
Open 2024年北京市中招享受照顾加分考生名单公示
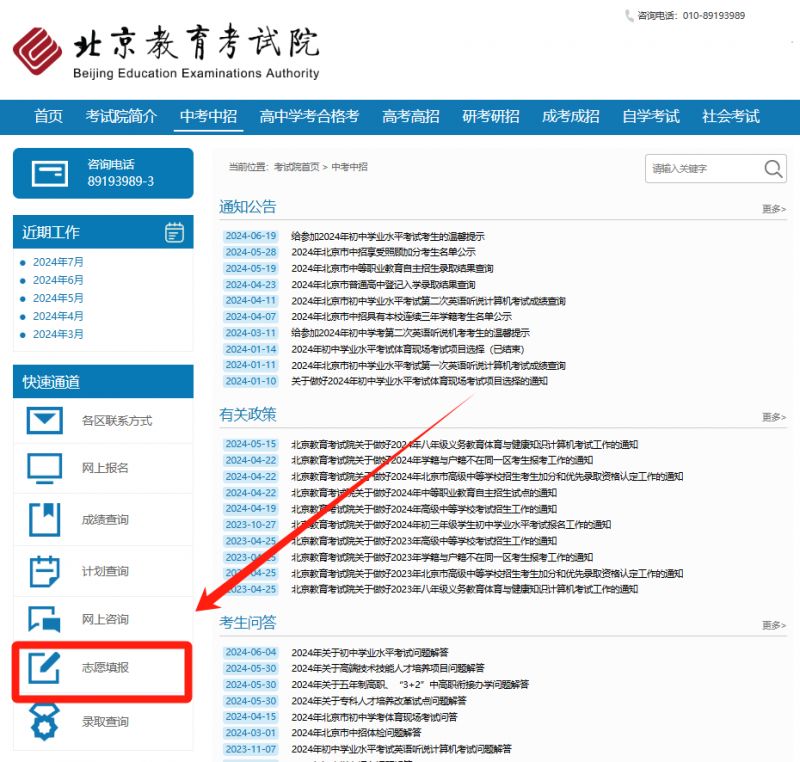click(383, 252)
